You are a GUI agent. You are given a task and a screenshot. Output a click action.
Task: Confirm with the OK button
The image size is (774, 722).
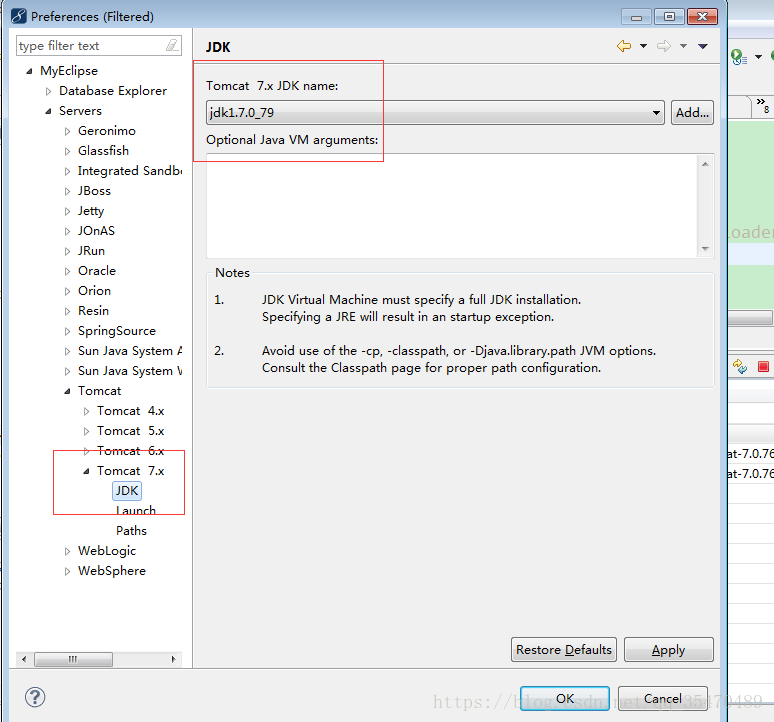(x=565, y=698)
